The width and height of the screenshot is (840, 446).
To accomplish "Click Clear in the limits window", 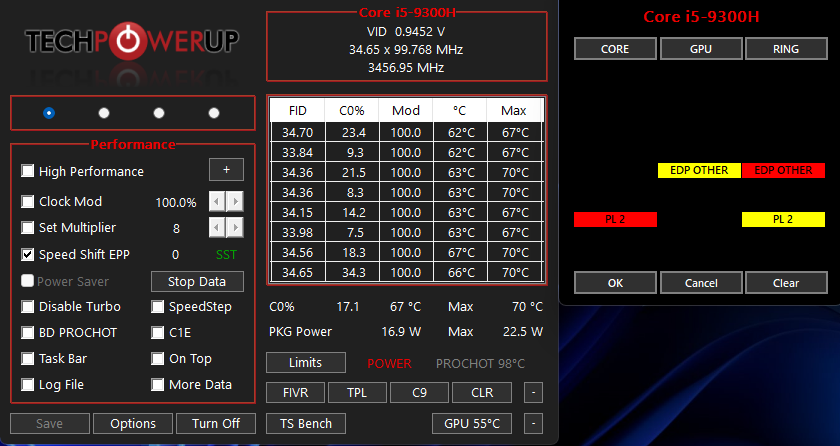I will pos(786,283).
